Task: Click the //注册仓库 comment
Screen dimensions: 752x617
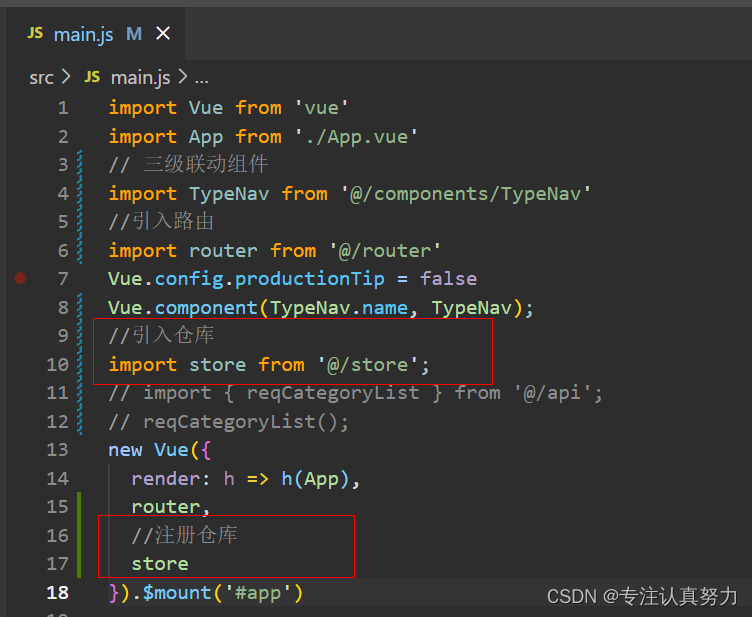Action: [x=185, y=535]
